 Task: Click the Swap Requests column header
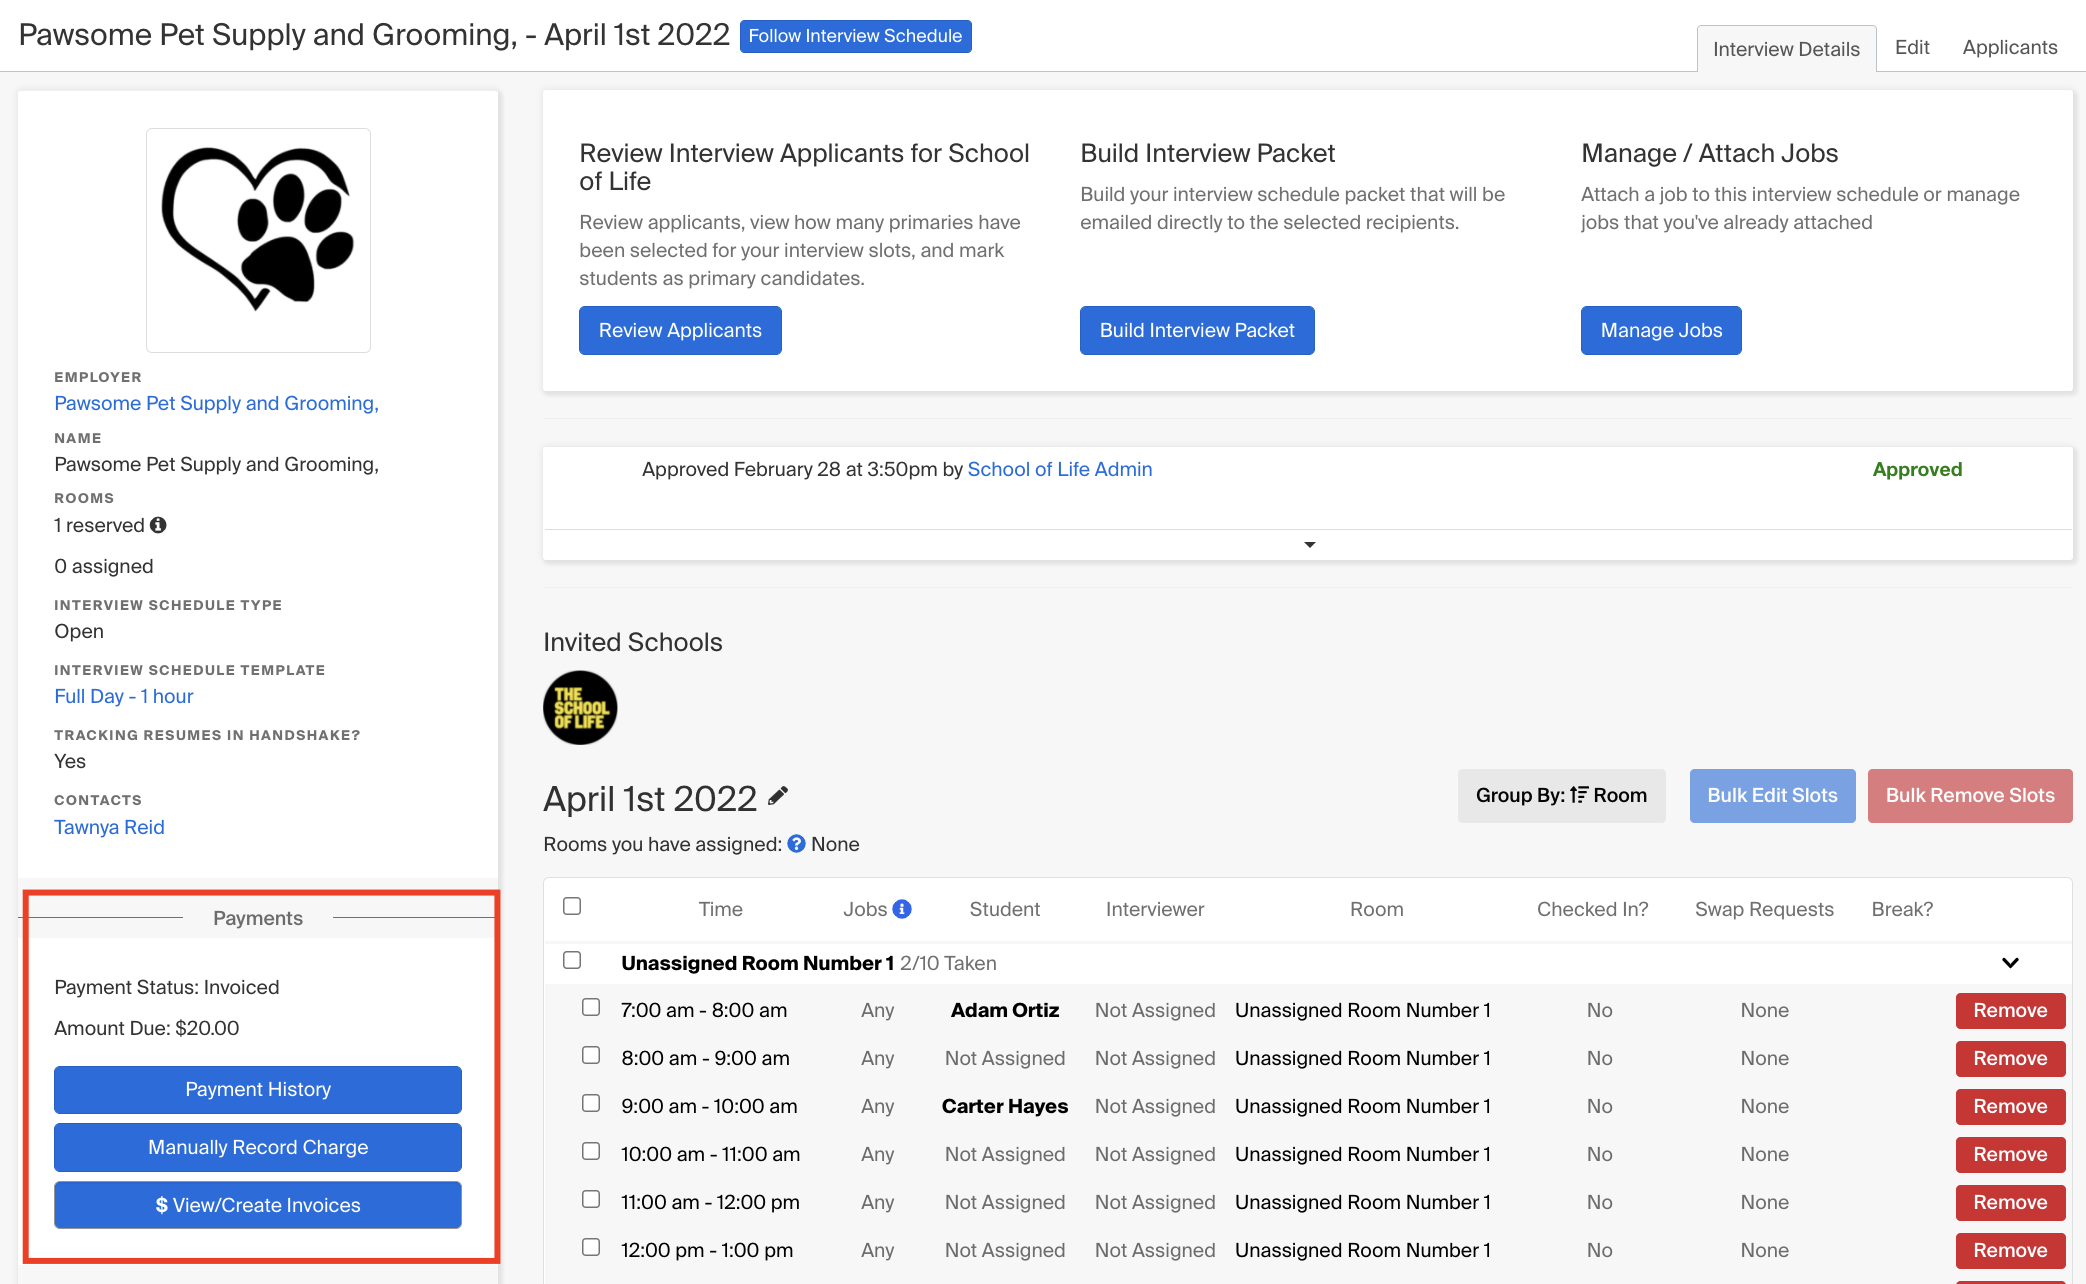point(1764,909)
